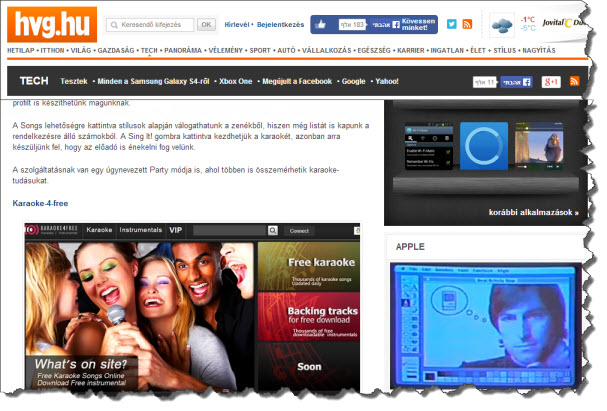
Task: Click the Karaoke4Free logo
Action: pos(52,230)
